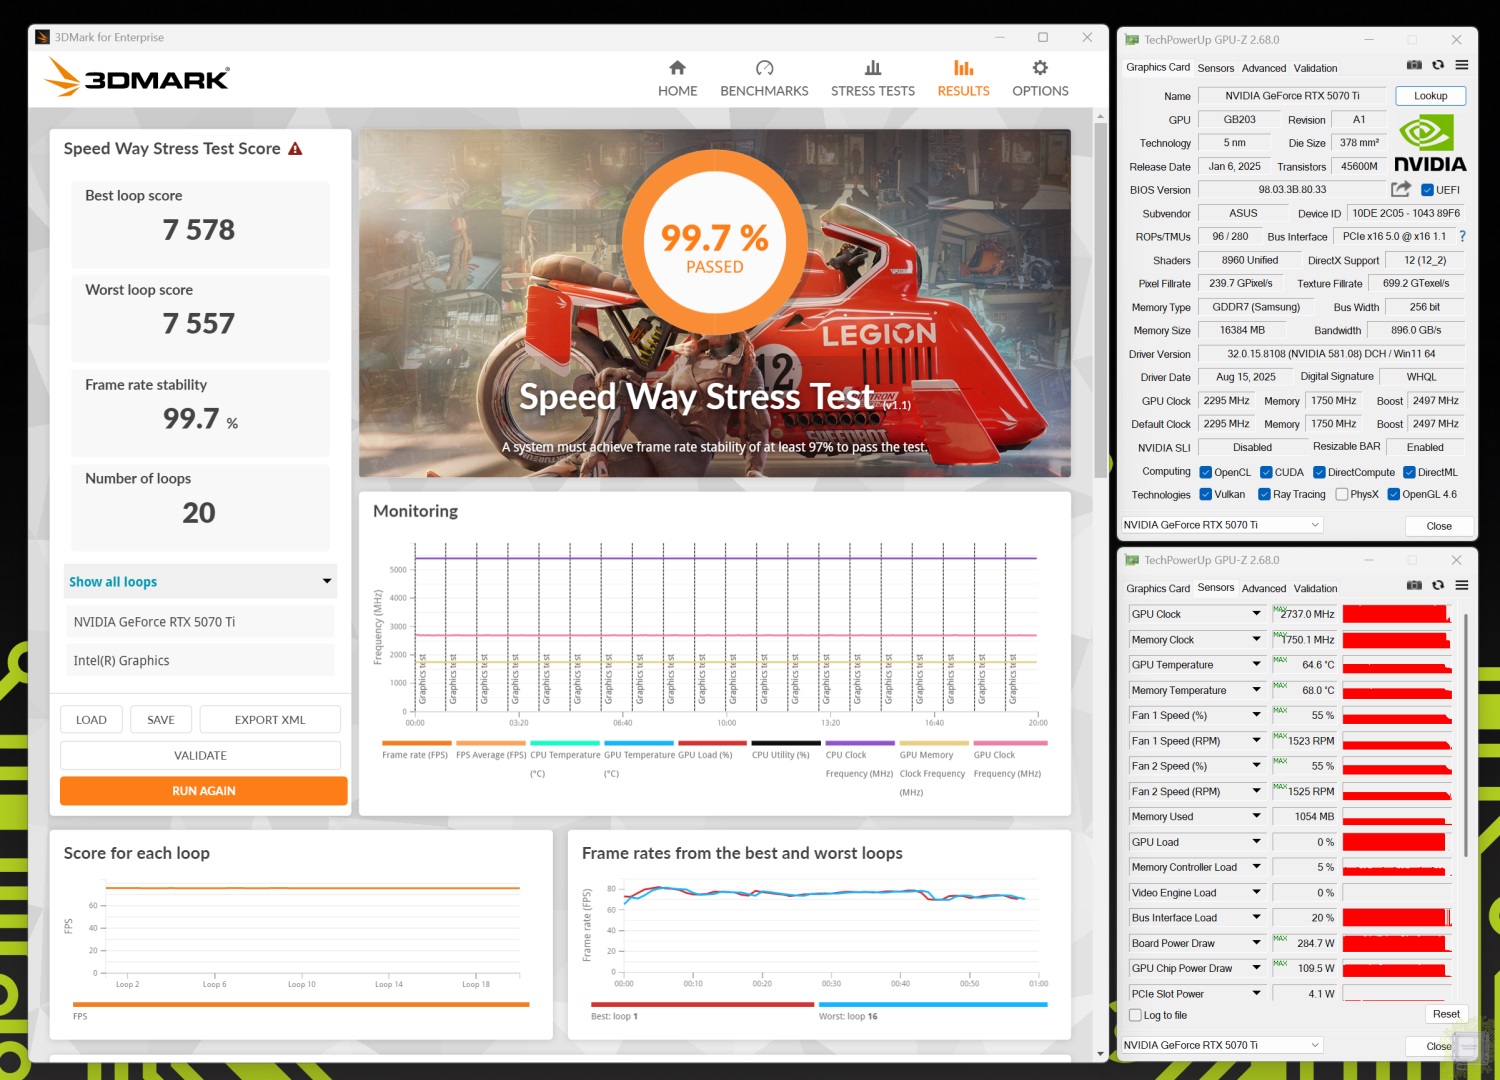
Task: Open the 3DMark Home page
Action: [677, 78]
